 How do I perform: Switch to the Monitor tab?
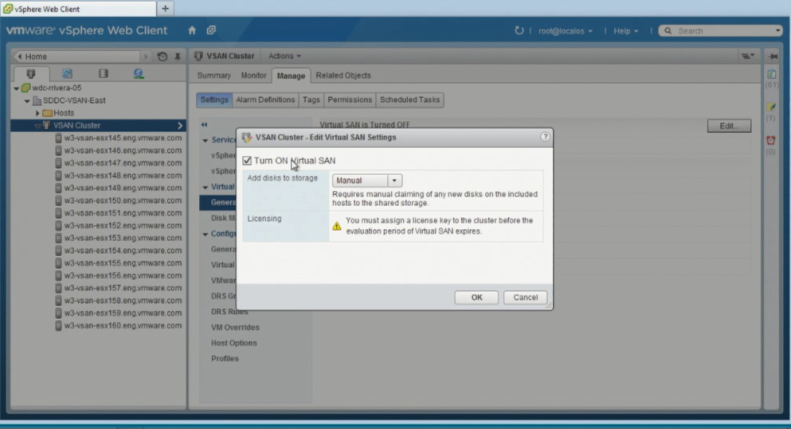(x=253, y=75)
